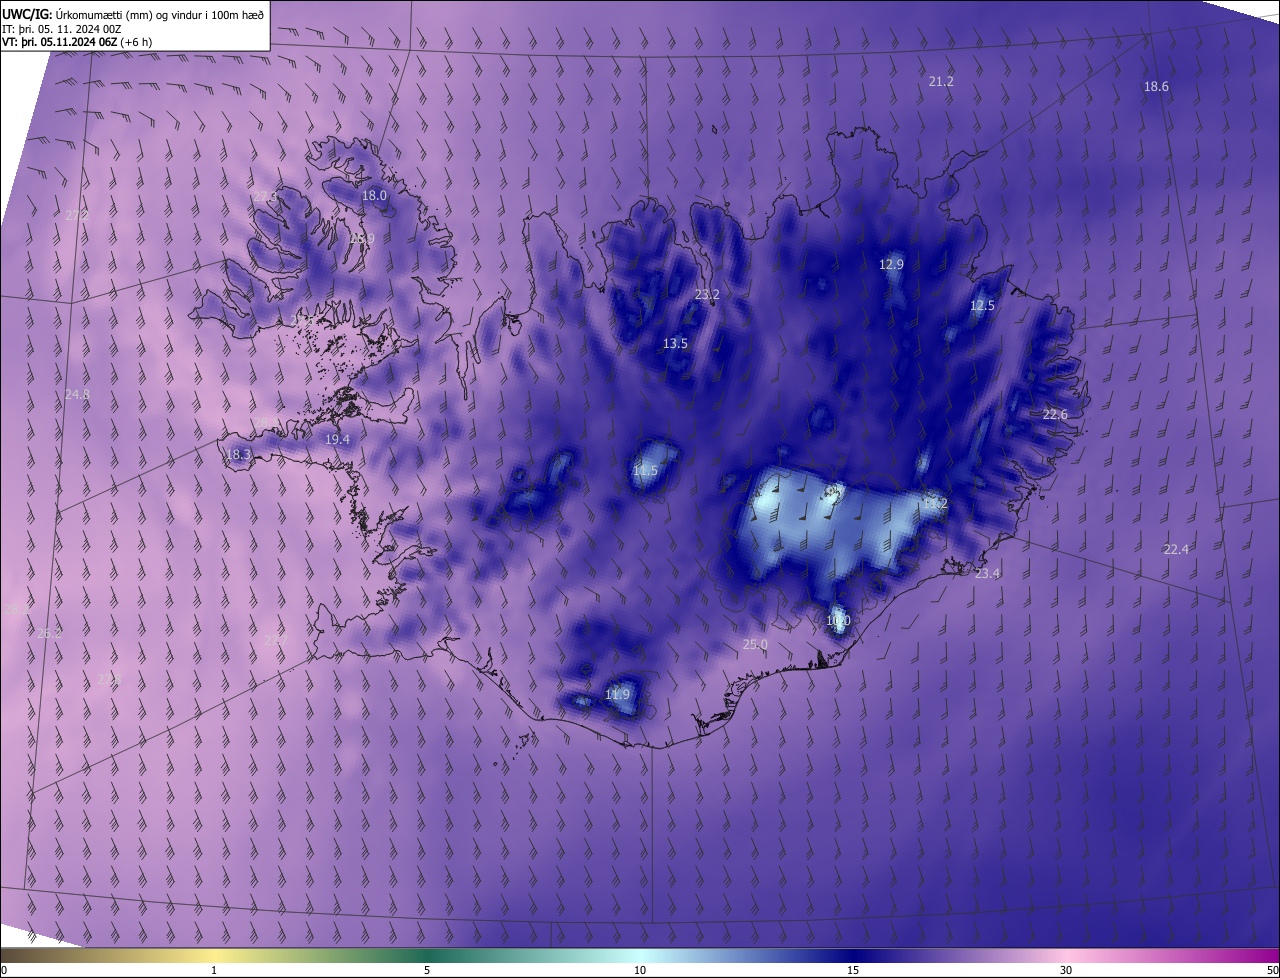Click the 12.5 value label

[x=982, y=306]
